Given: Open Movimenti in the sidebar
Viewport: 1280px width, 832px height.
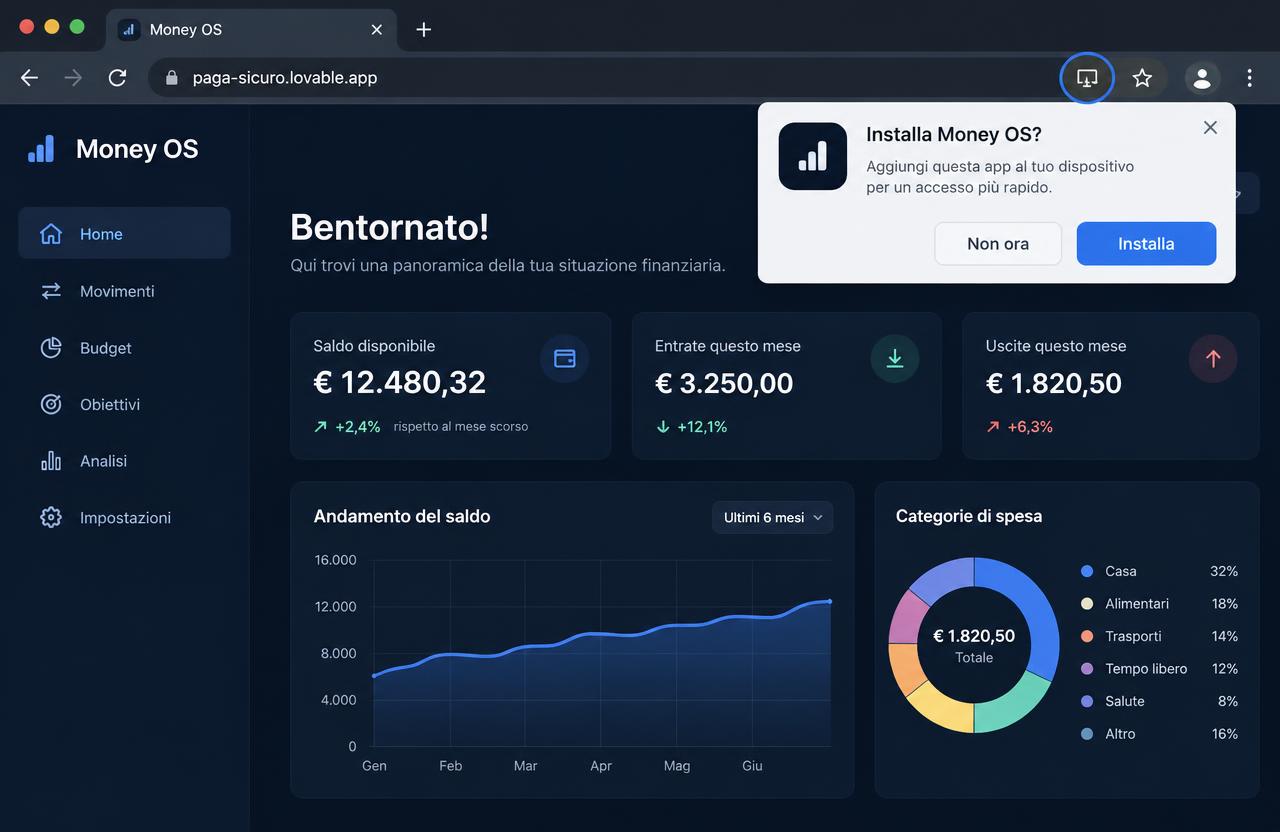Looking at the screenshot, I should coord(124,291).
